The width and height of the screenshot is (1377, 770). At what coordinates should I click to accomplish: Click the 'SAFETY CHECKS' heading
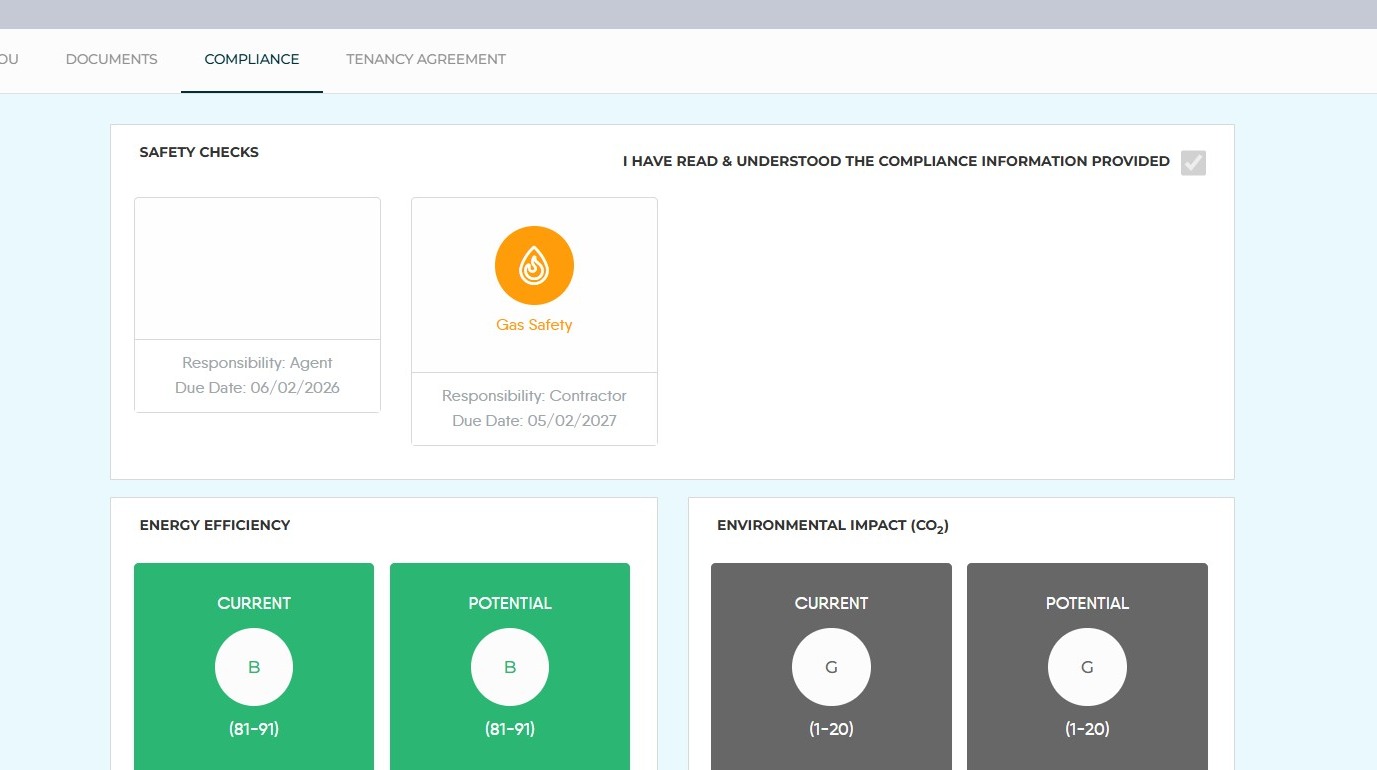click(199, 152)
